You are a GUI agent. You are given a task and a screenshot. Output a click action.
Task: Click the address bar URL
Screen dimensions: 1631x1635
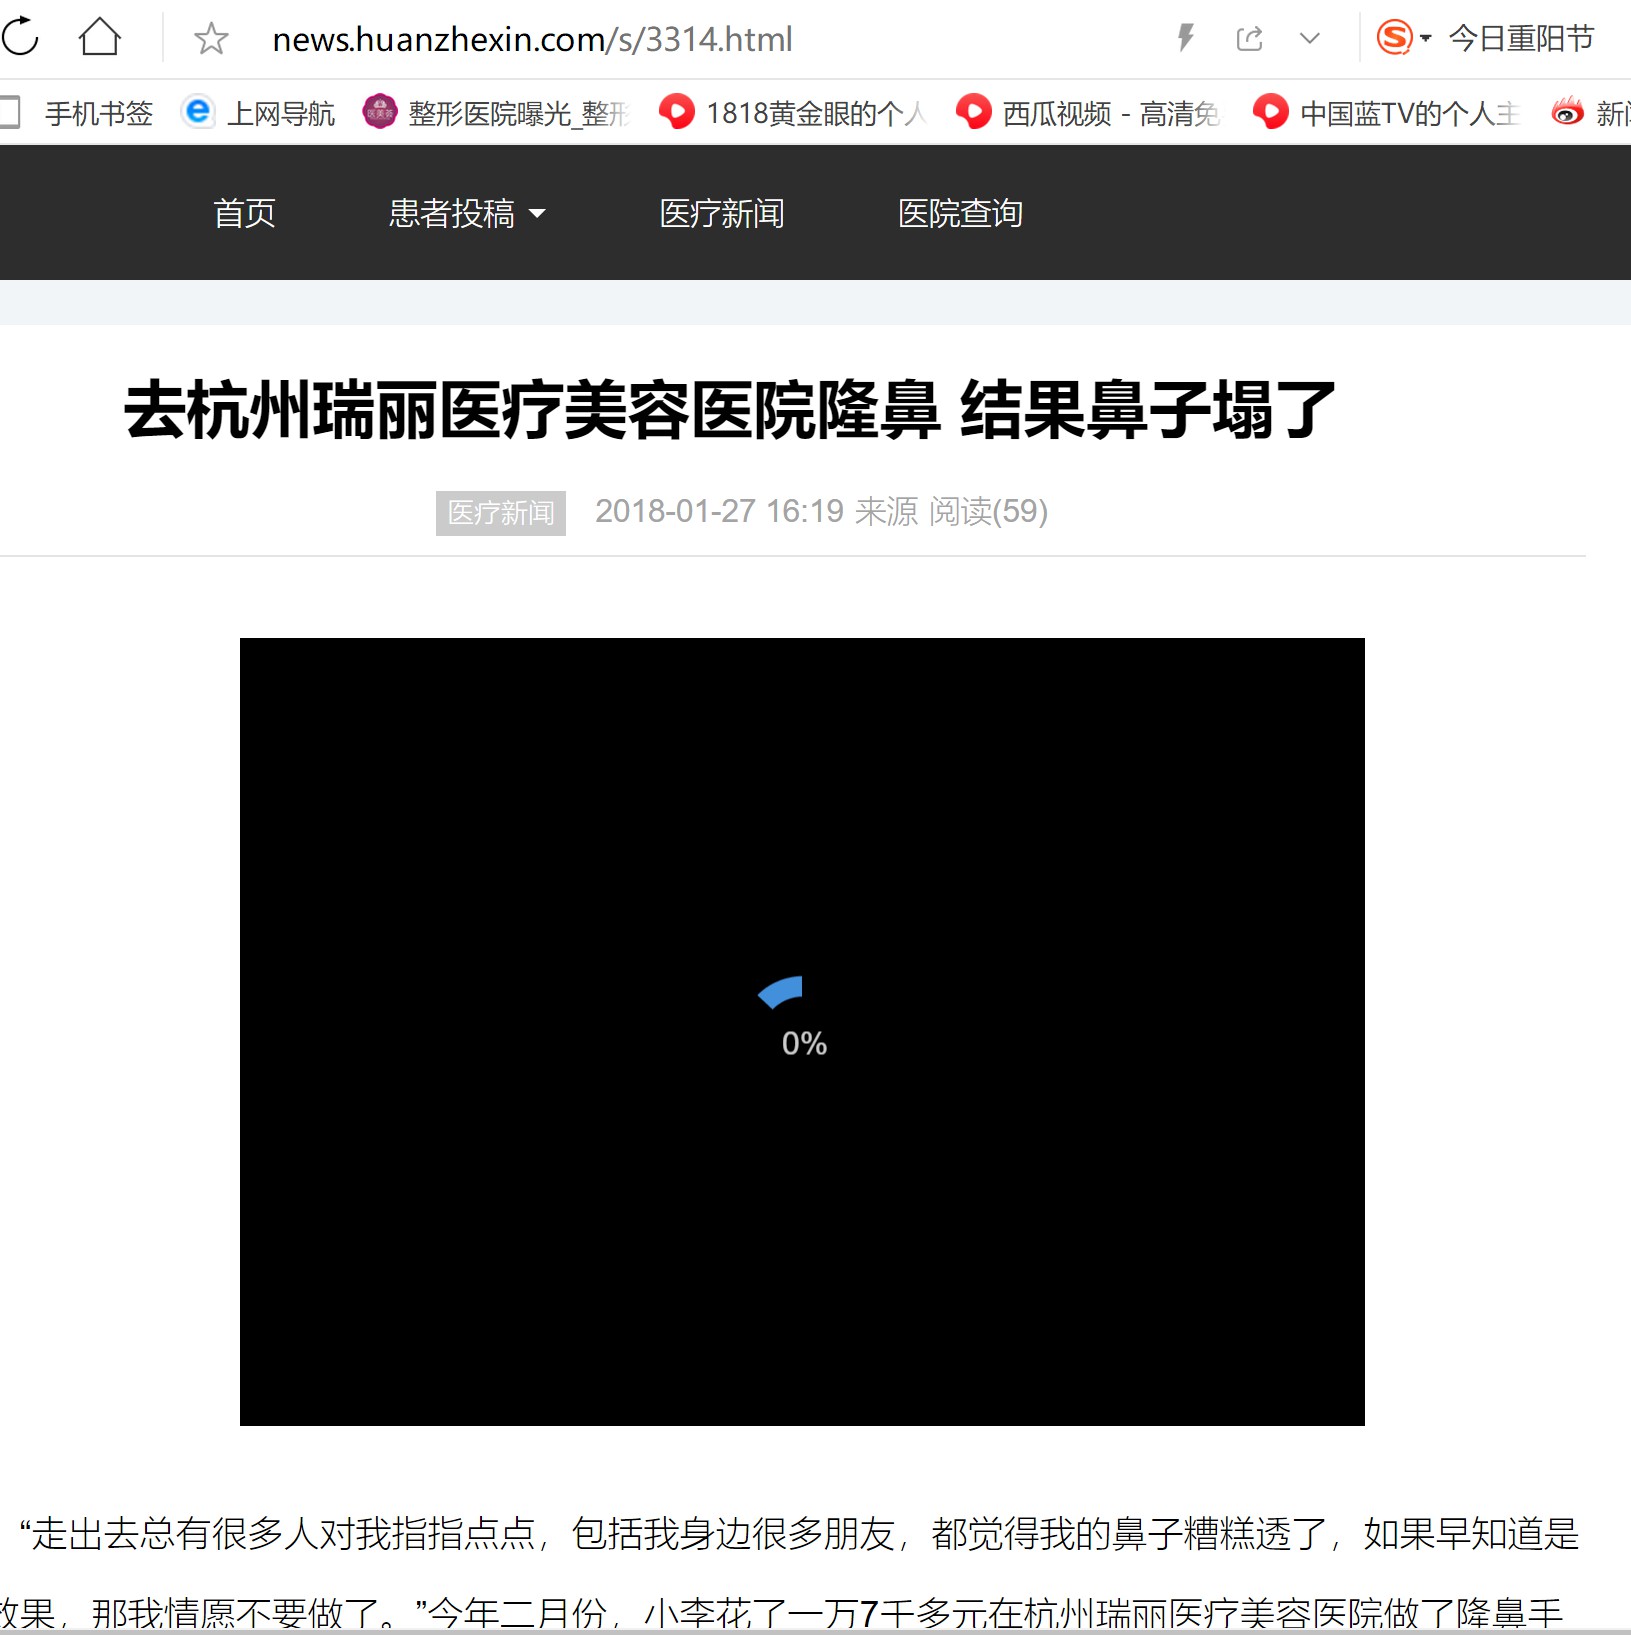pos(532,39)
